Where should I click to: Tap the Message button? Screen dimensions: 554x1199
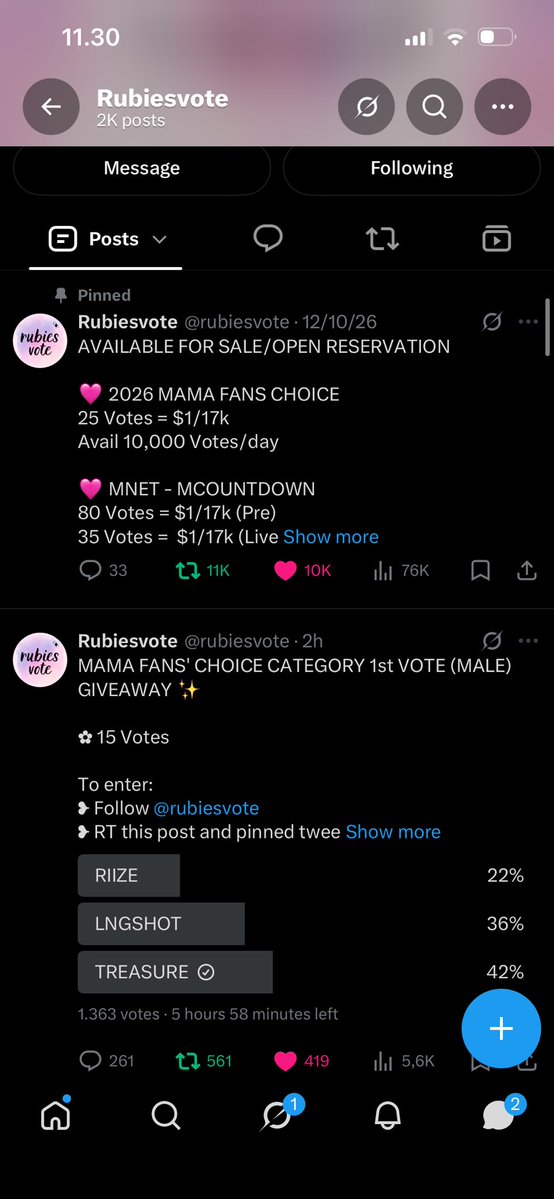tap(142, 168)
